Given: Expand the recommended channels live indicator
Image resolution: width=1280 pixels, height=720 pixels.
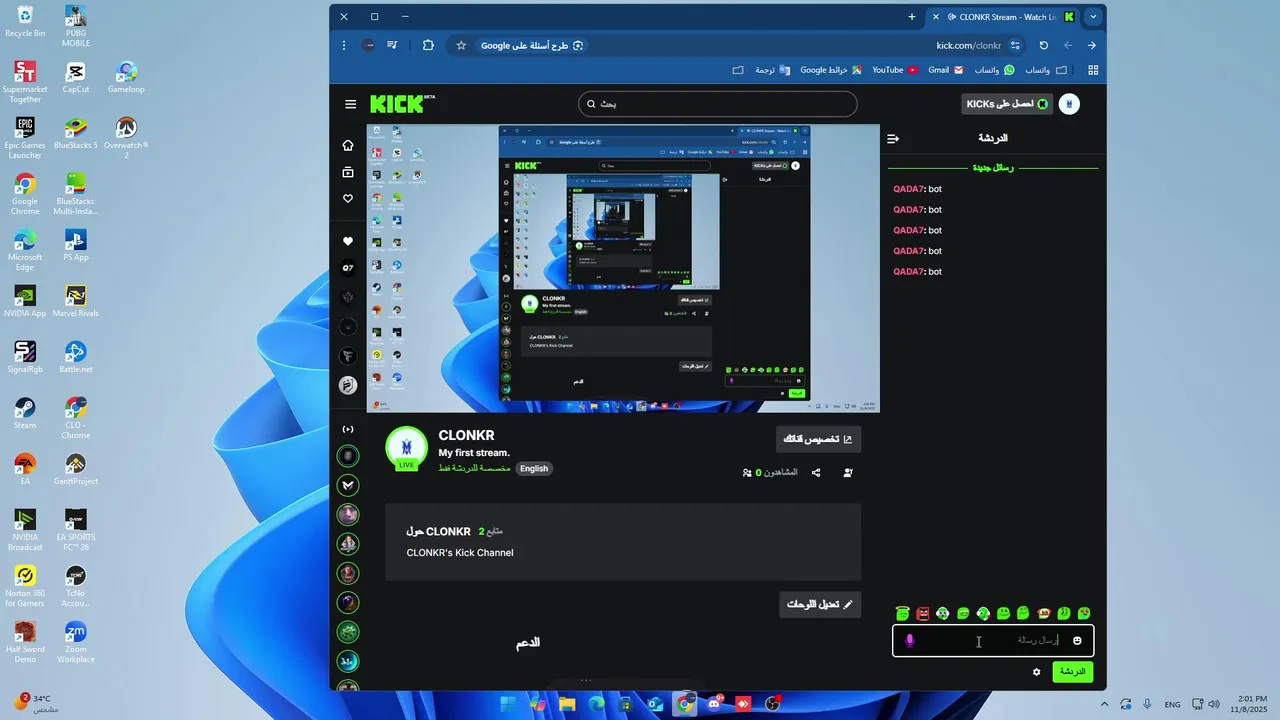Looking at the screenshot, I should pyautogui.click(x=348, y=429).
